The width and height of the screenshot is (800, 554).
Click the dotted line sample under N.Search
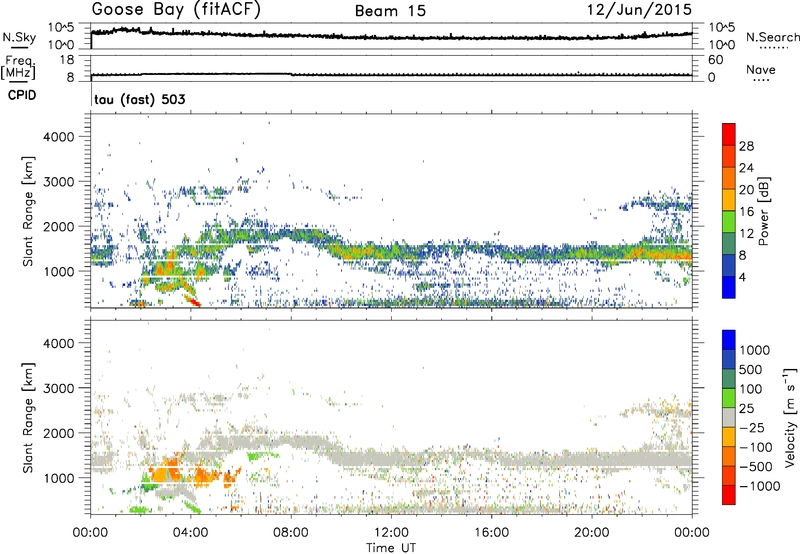tap(773, 48)
